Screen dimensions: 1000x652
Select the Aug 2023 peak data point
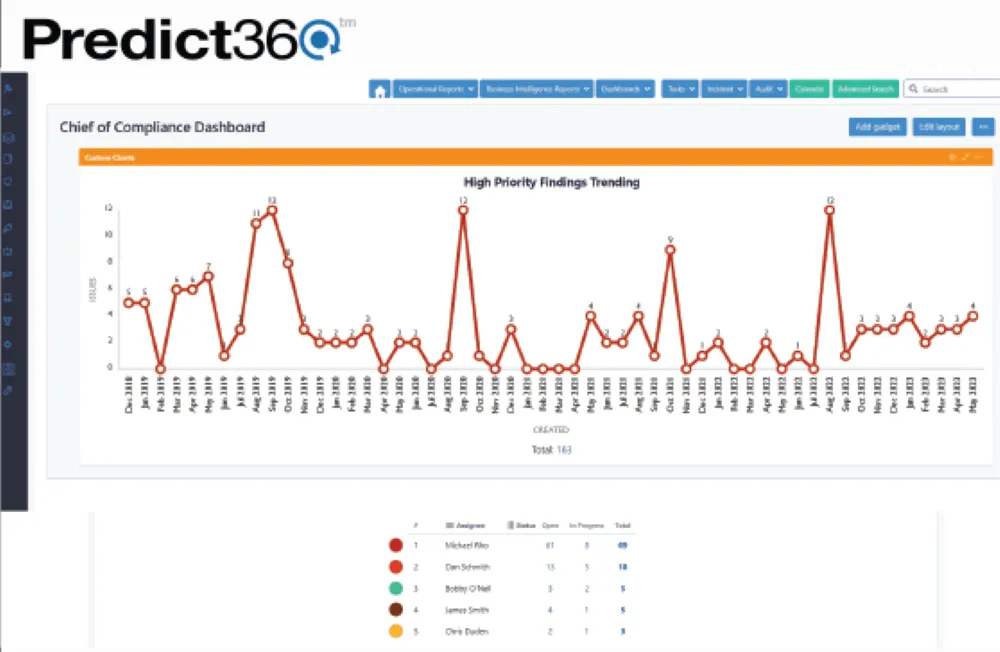pos(830,210)
